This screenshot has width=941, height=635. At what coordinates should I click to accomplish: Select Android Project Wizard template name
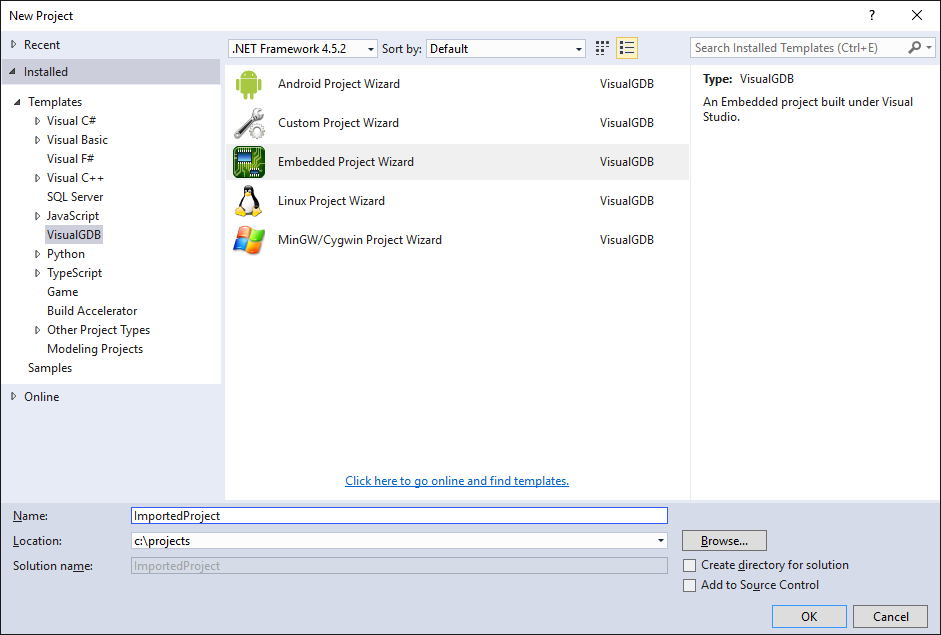(x=339, y=84)
